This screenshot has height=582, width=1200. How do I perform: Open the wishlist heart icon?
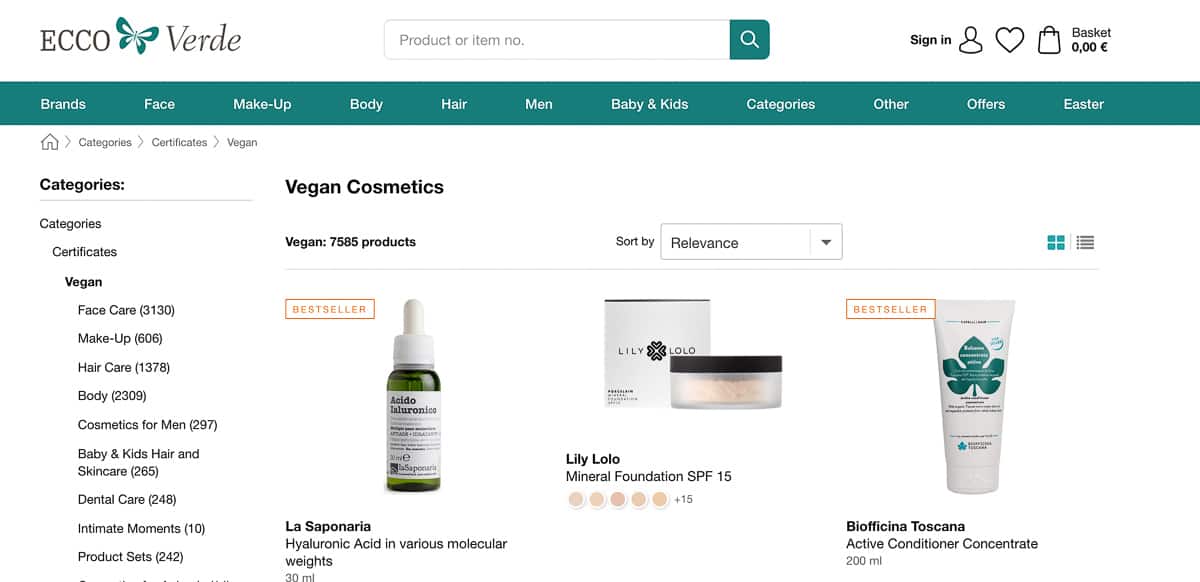point(1010,39)
